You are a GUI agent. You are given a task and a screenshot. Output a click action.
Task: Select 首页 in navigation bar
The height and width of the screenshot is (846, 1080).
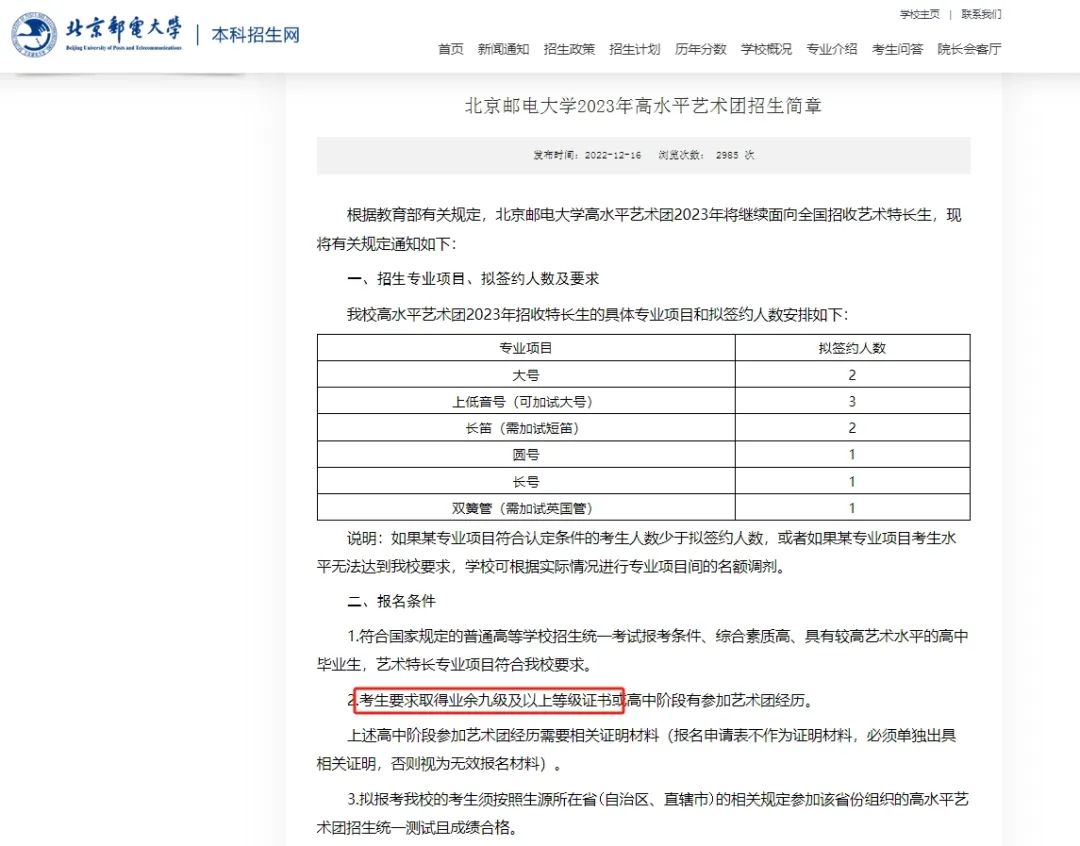click(451, 49)
